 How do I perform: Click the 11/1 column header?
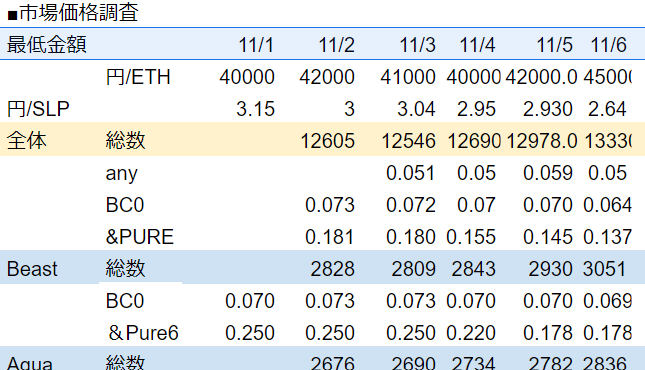click(x=256, y=45)
